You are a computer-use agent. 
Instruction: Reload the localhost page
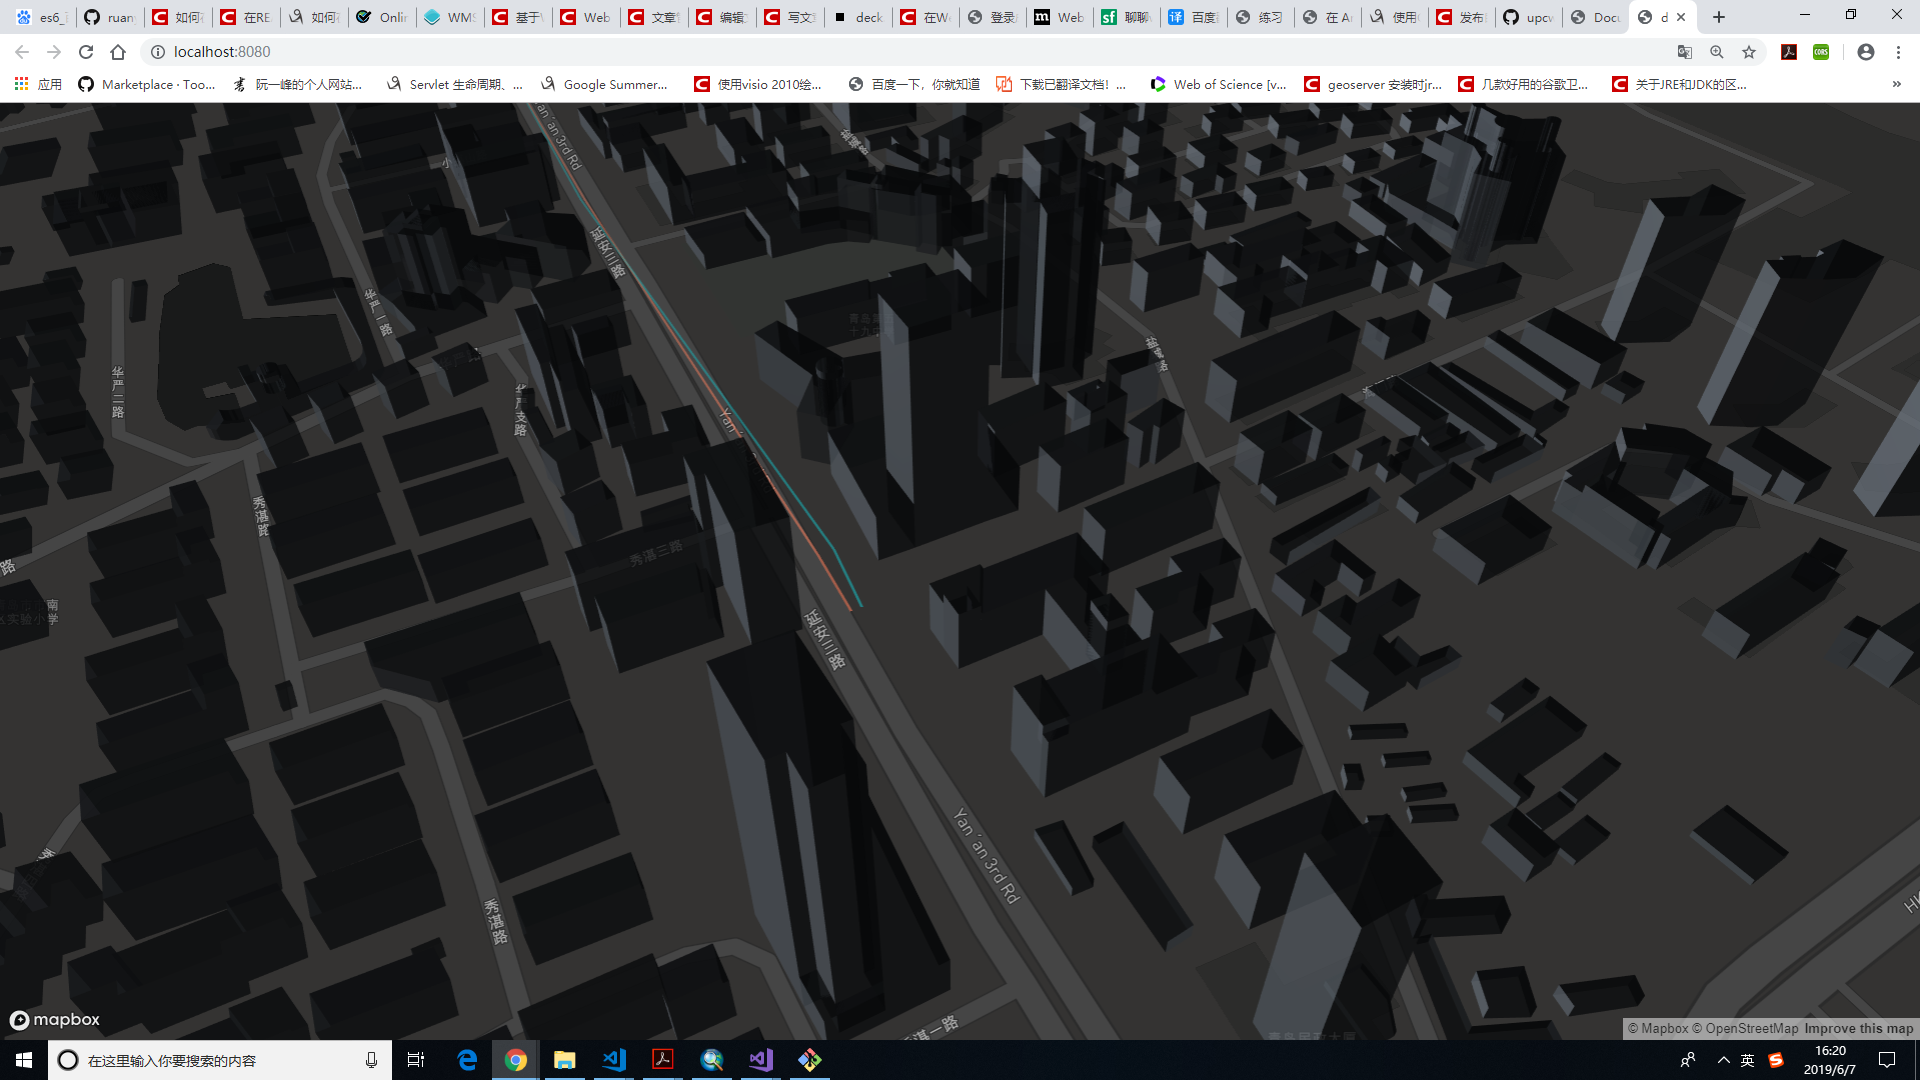[x=86, y=52]
